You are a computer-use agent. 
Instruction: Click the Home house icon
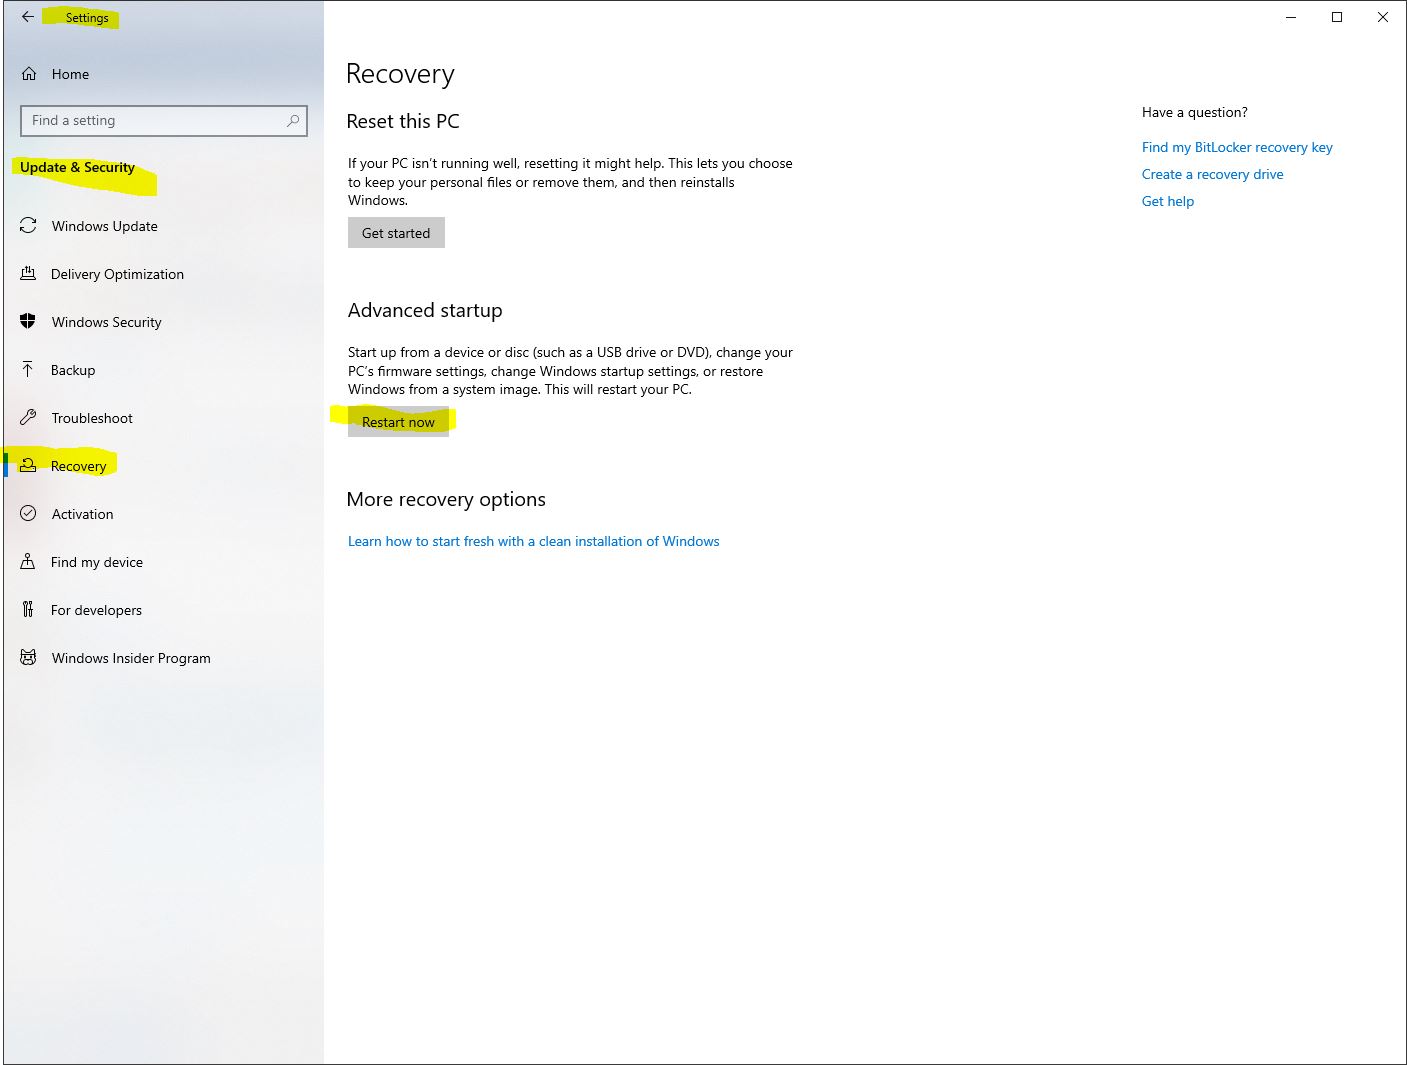click(29, 74)
